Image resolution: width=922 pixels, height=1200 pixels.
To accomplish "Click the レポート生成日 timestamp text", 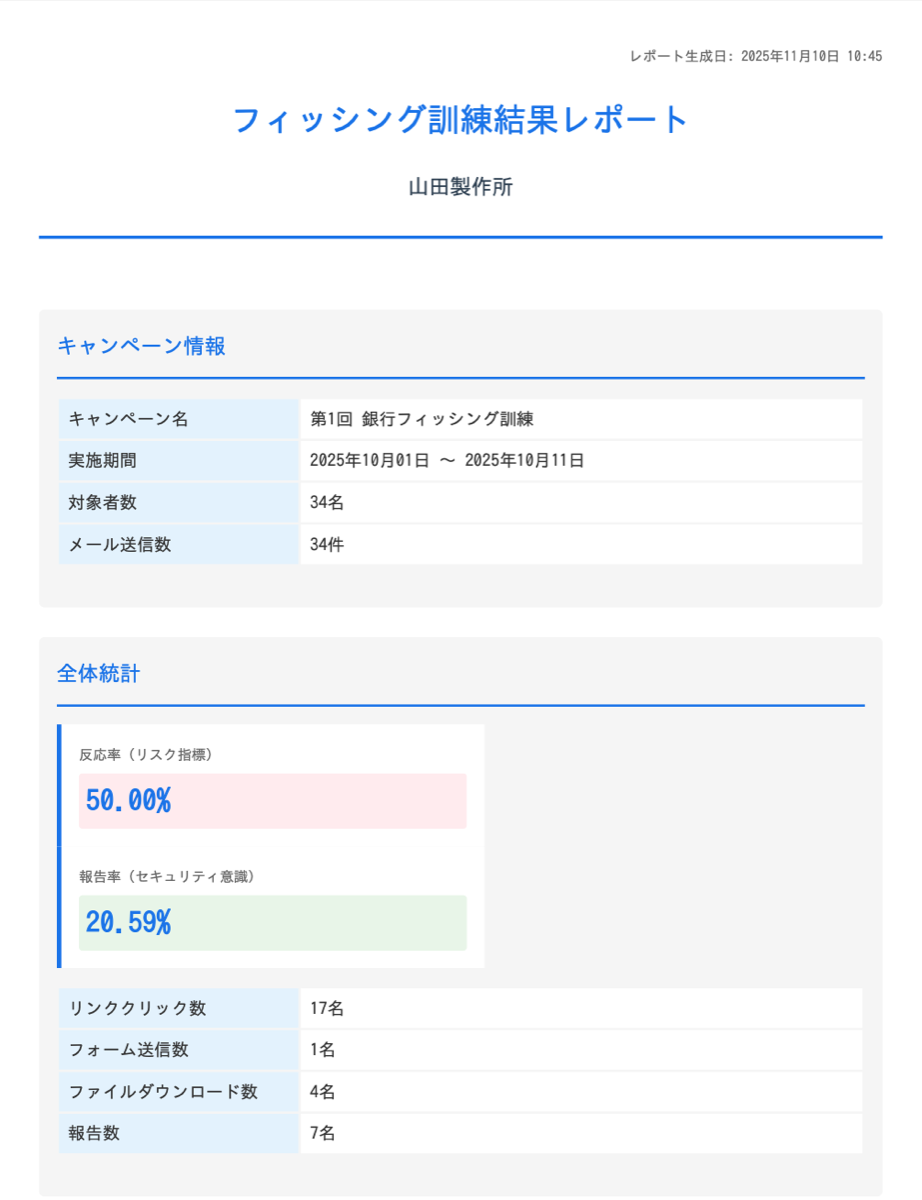I will (755, 57).
